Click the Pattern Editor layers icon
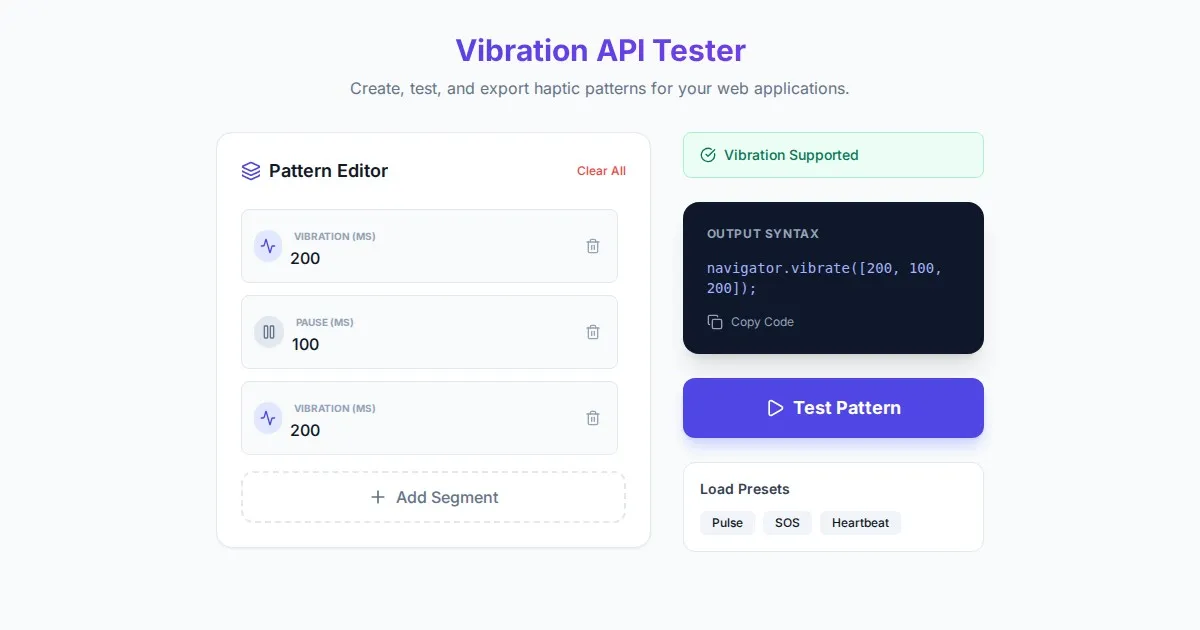Image resolution: width=1200 pixels, height=630 pixels. tap(251, 171)
